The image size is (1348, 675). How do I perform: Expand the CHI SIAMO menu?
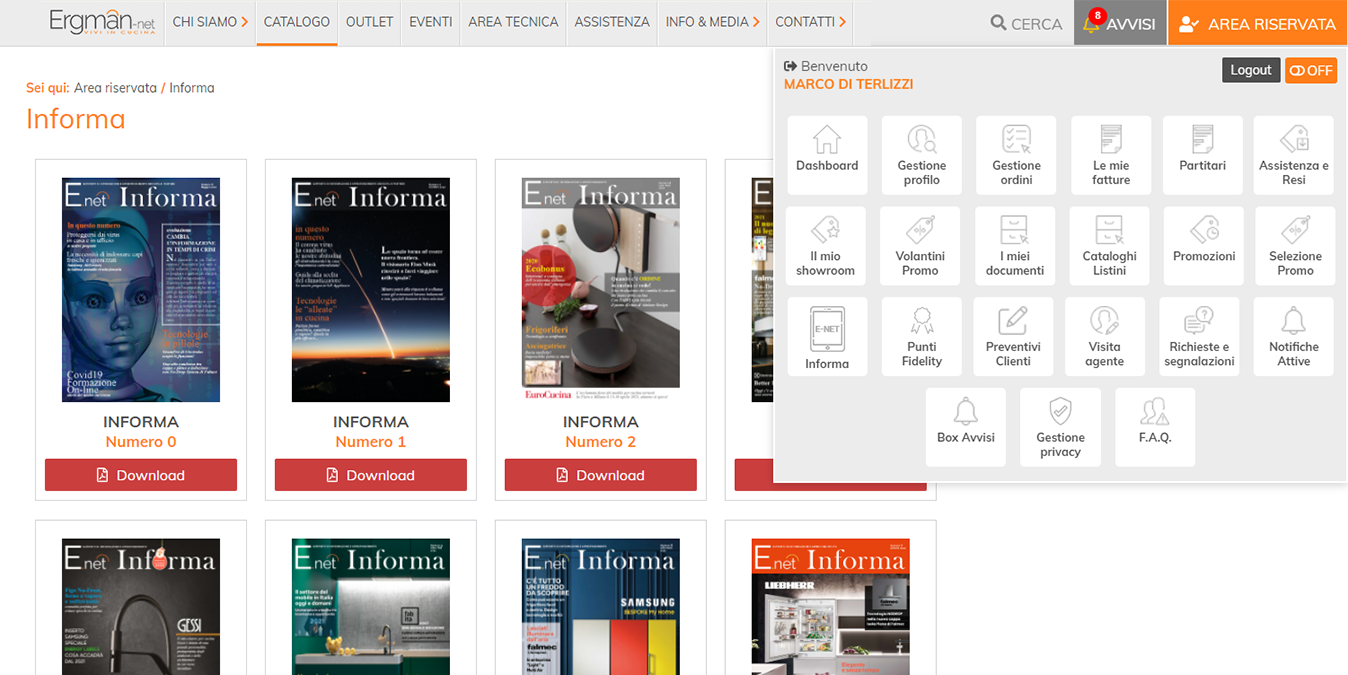tap(210, 22)
